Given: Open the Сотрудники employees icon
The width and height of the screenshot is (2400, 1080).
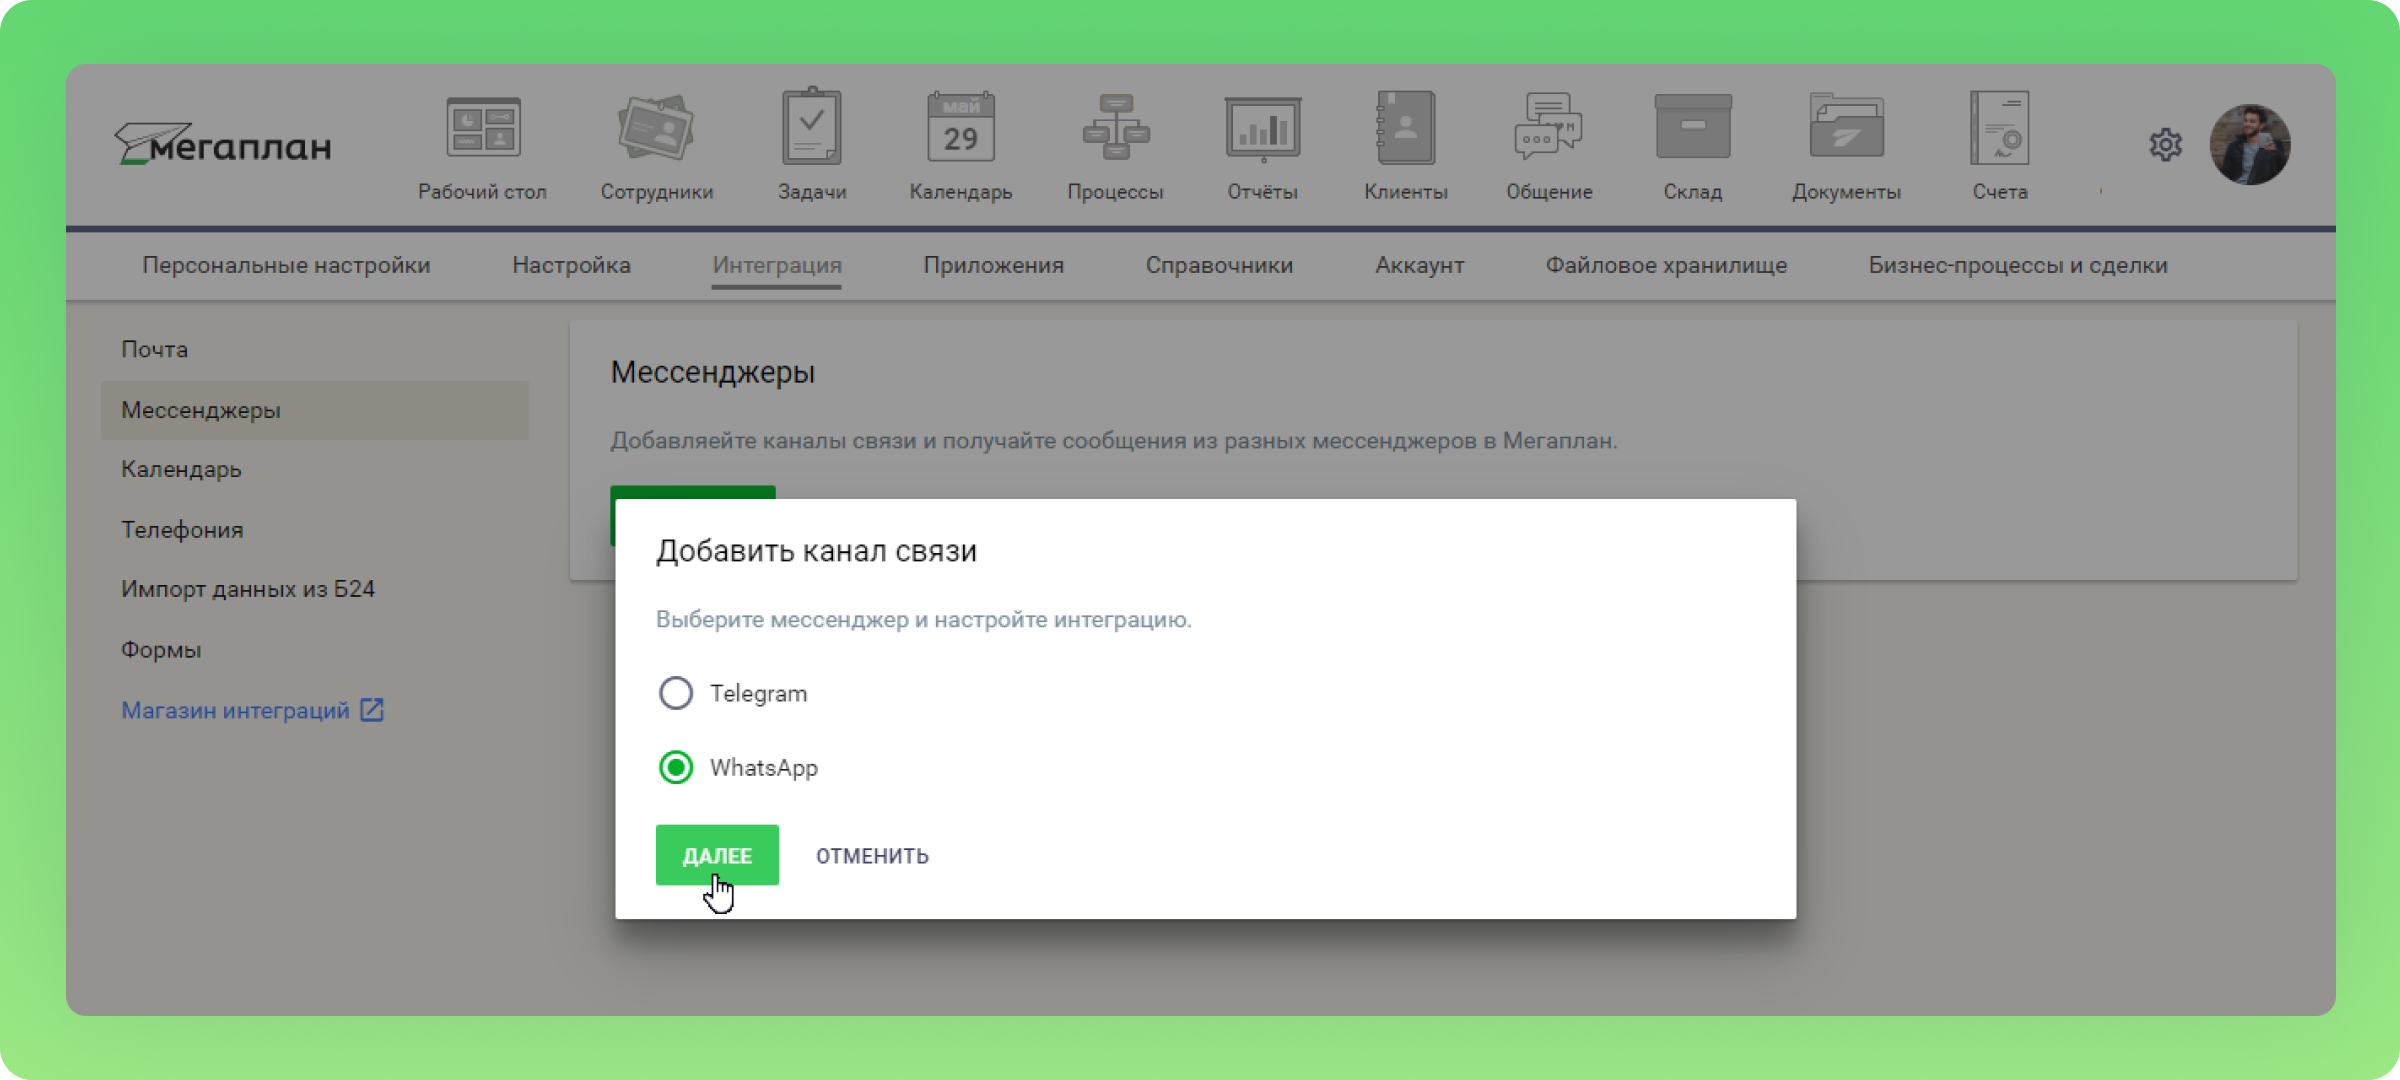Looking at the screenshot, I should (x=656, y=128).
